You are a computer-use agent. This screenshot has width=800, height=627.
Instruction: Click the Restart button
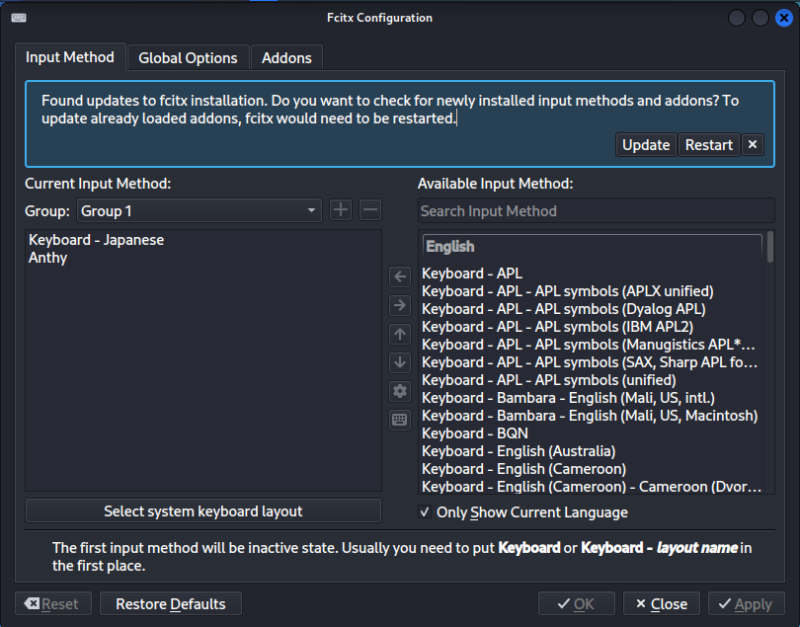pos(709,145)
